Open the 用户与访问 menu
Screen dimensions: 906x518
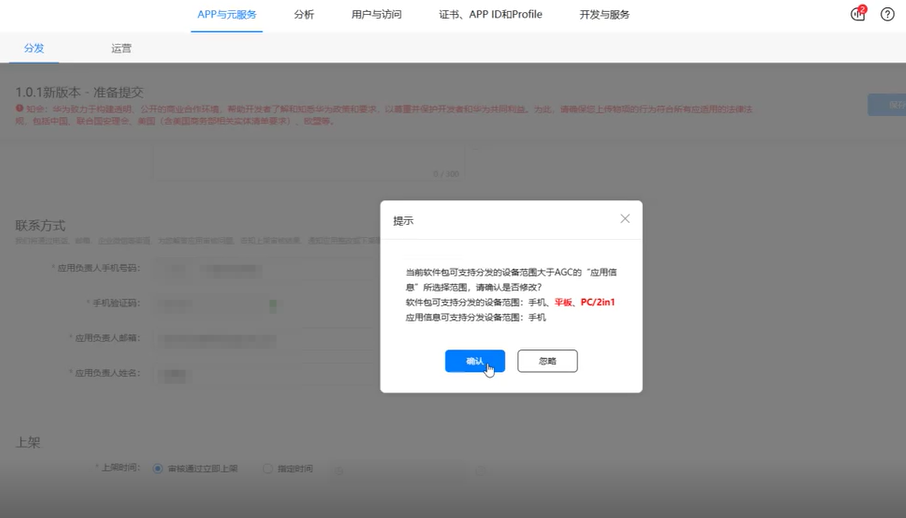pyautogui.click(x=376, y=15)
